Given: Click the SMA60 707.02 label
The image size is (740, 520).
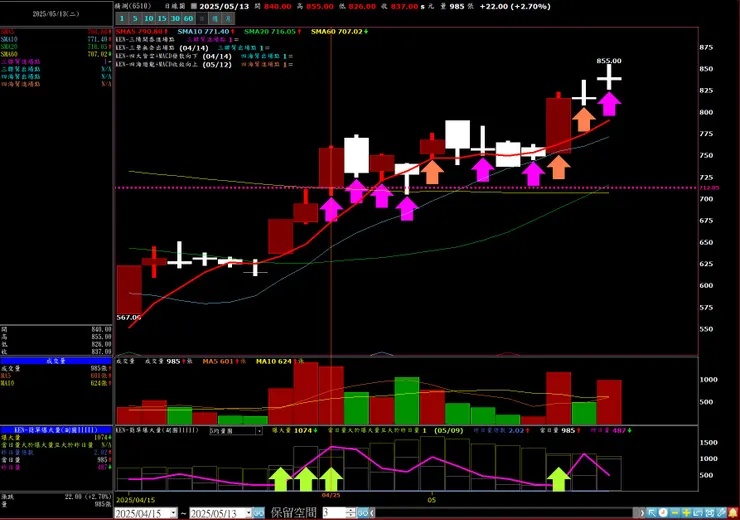Looking at the screenshot, I should pos(339,32).
